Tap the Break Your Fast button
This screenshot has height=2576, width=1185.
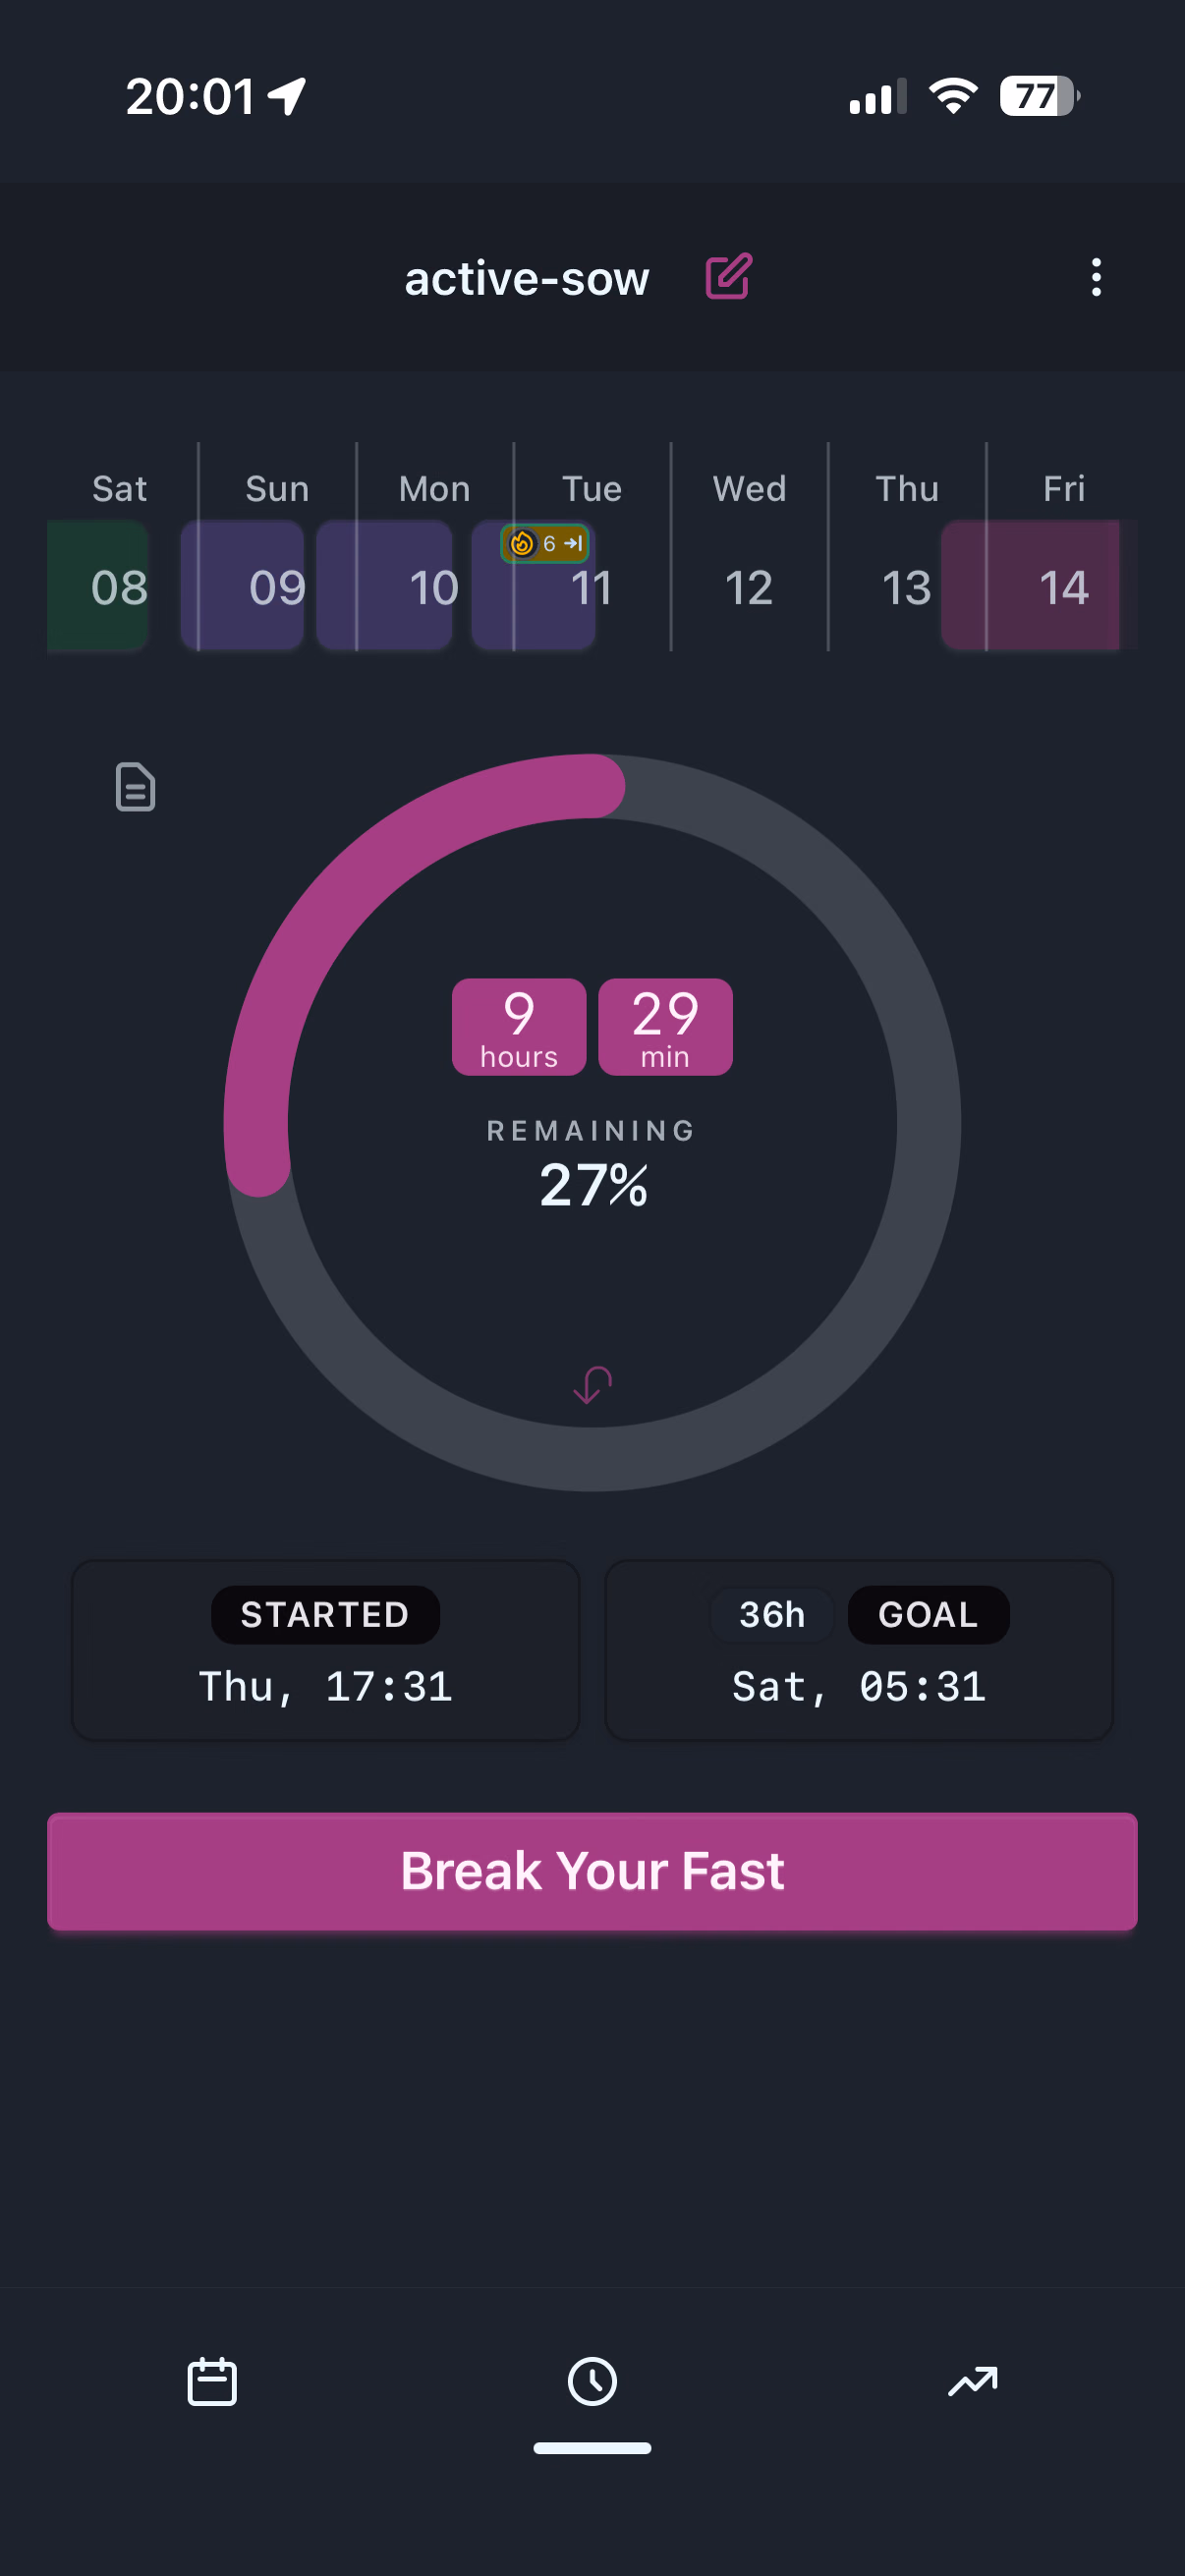coord(592,1871)
